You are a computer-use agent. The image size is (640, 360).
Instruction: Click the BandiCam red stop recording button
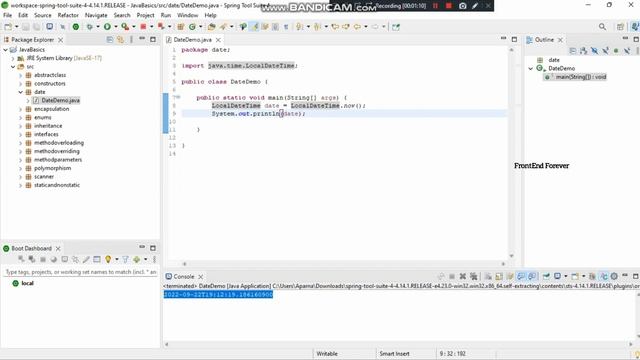[x=449, y=6]
